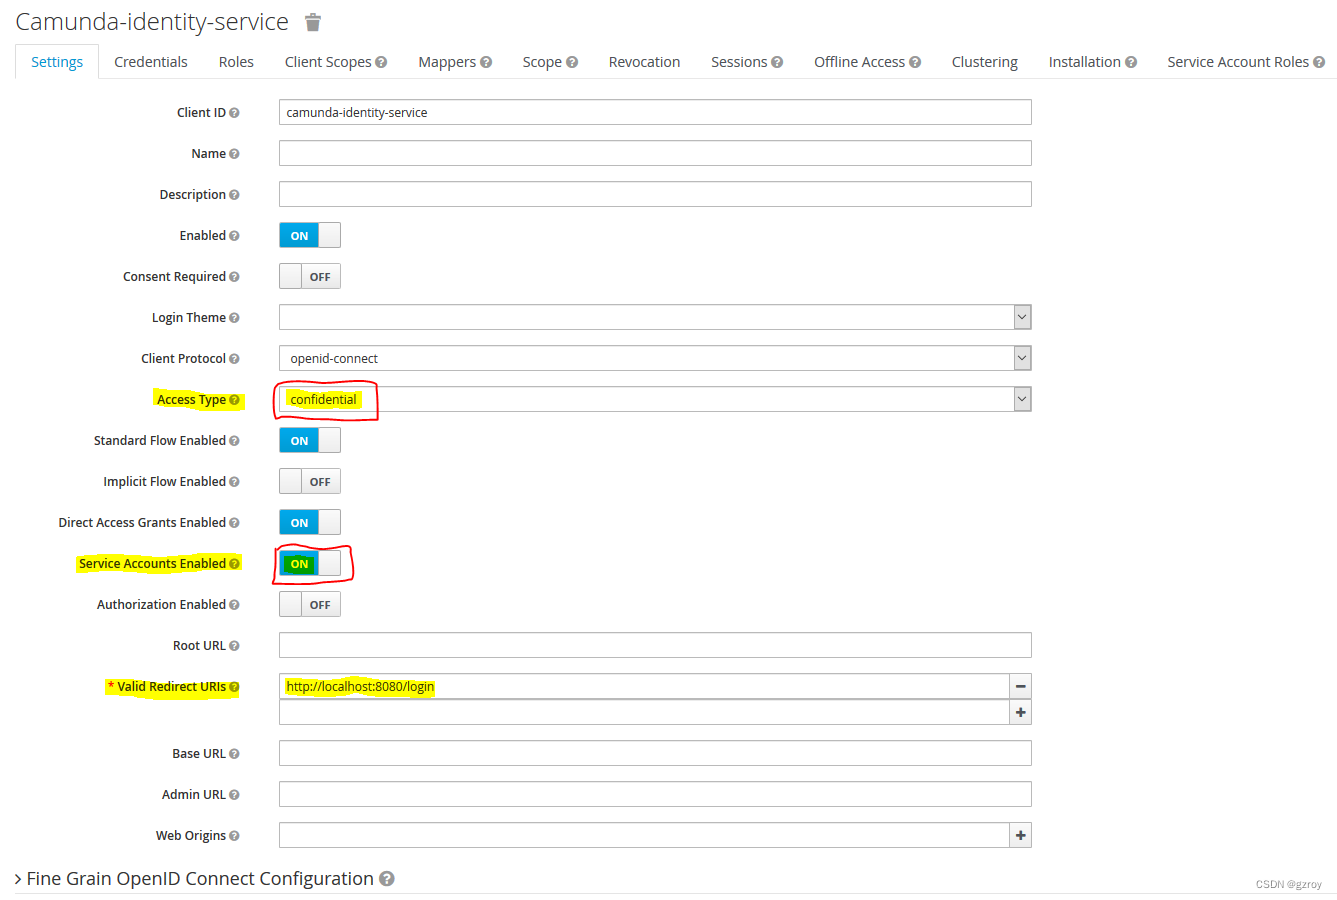Show help icon beside Enabled label
This screenshot has width=1337, height=900.
(234, 236)
